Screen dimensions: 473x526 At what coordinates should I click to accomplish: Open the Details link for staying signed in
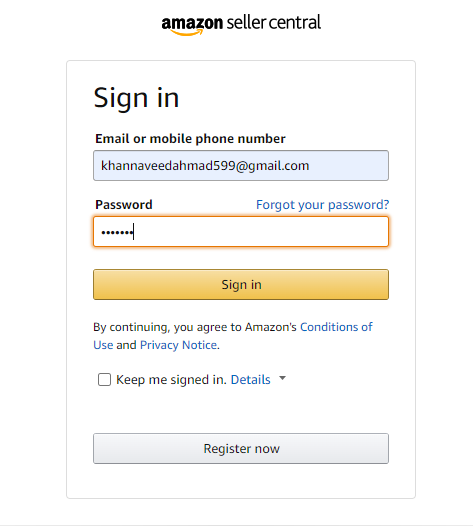(251, 380)
